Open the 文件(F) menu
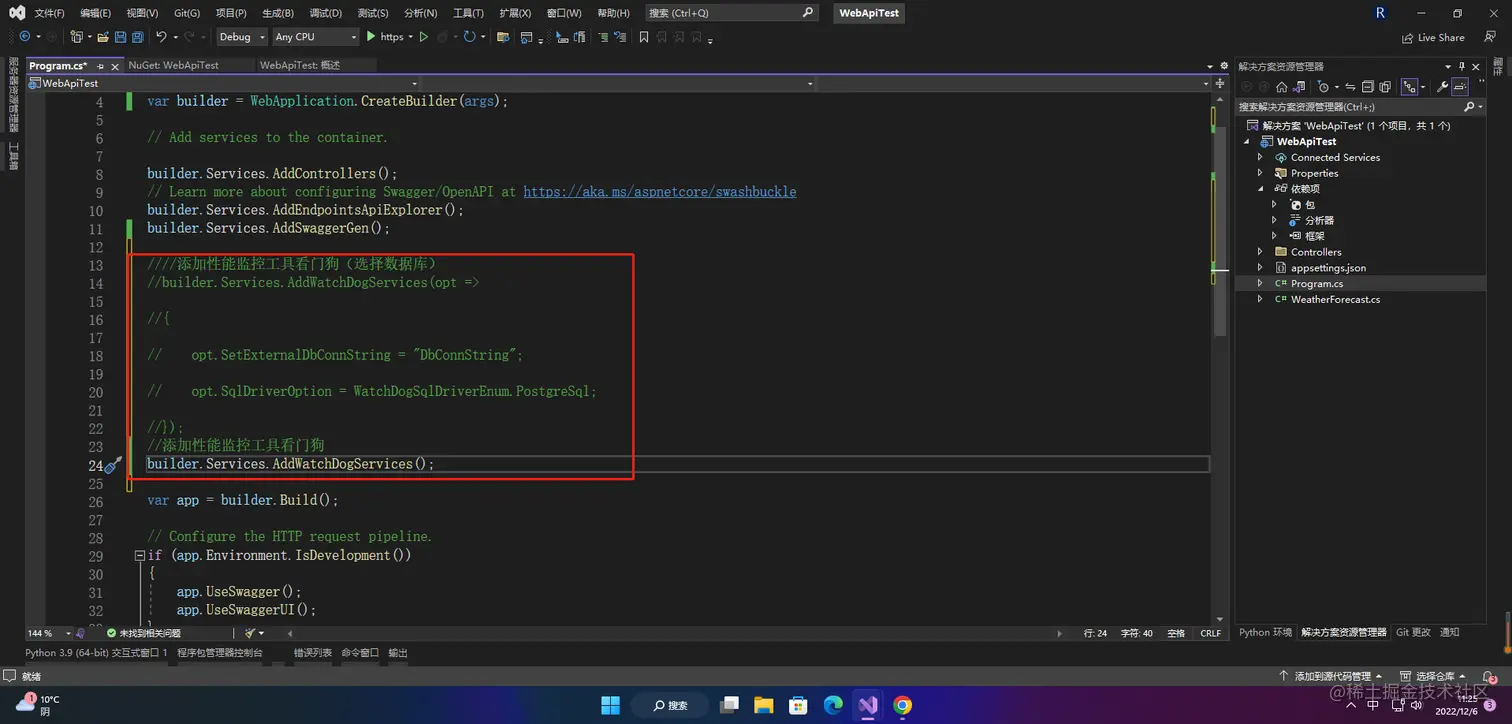1512x724 pixels. pyautogui.click(x=49, y=13)
